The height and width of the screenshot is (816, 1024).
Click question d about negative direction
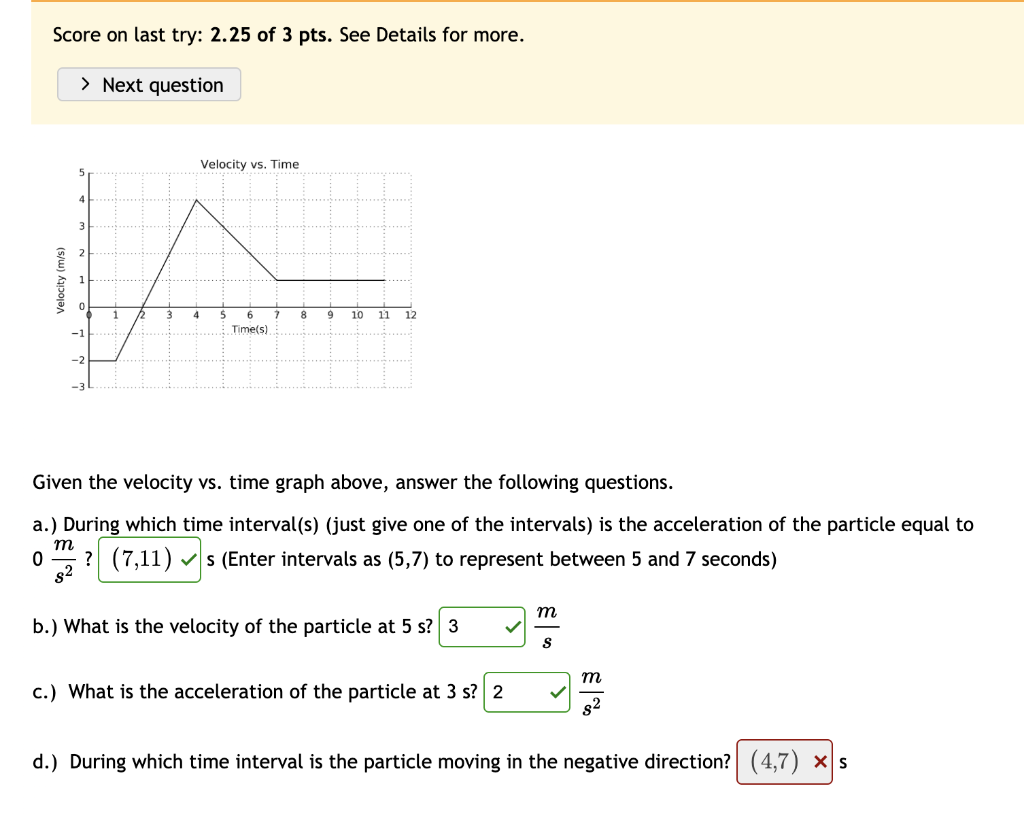pyautogui.click(x=380, y=761)
